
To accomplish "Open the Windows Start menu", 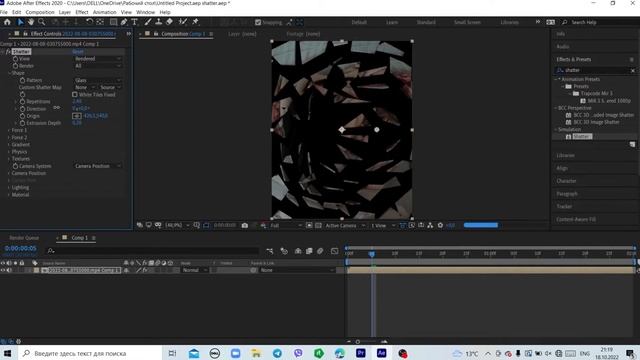I will pos(7,353).
